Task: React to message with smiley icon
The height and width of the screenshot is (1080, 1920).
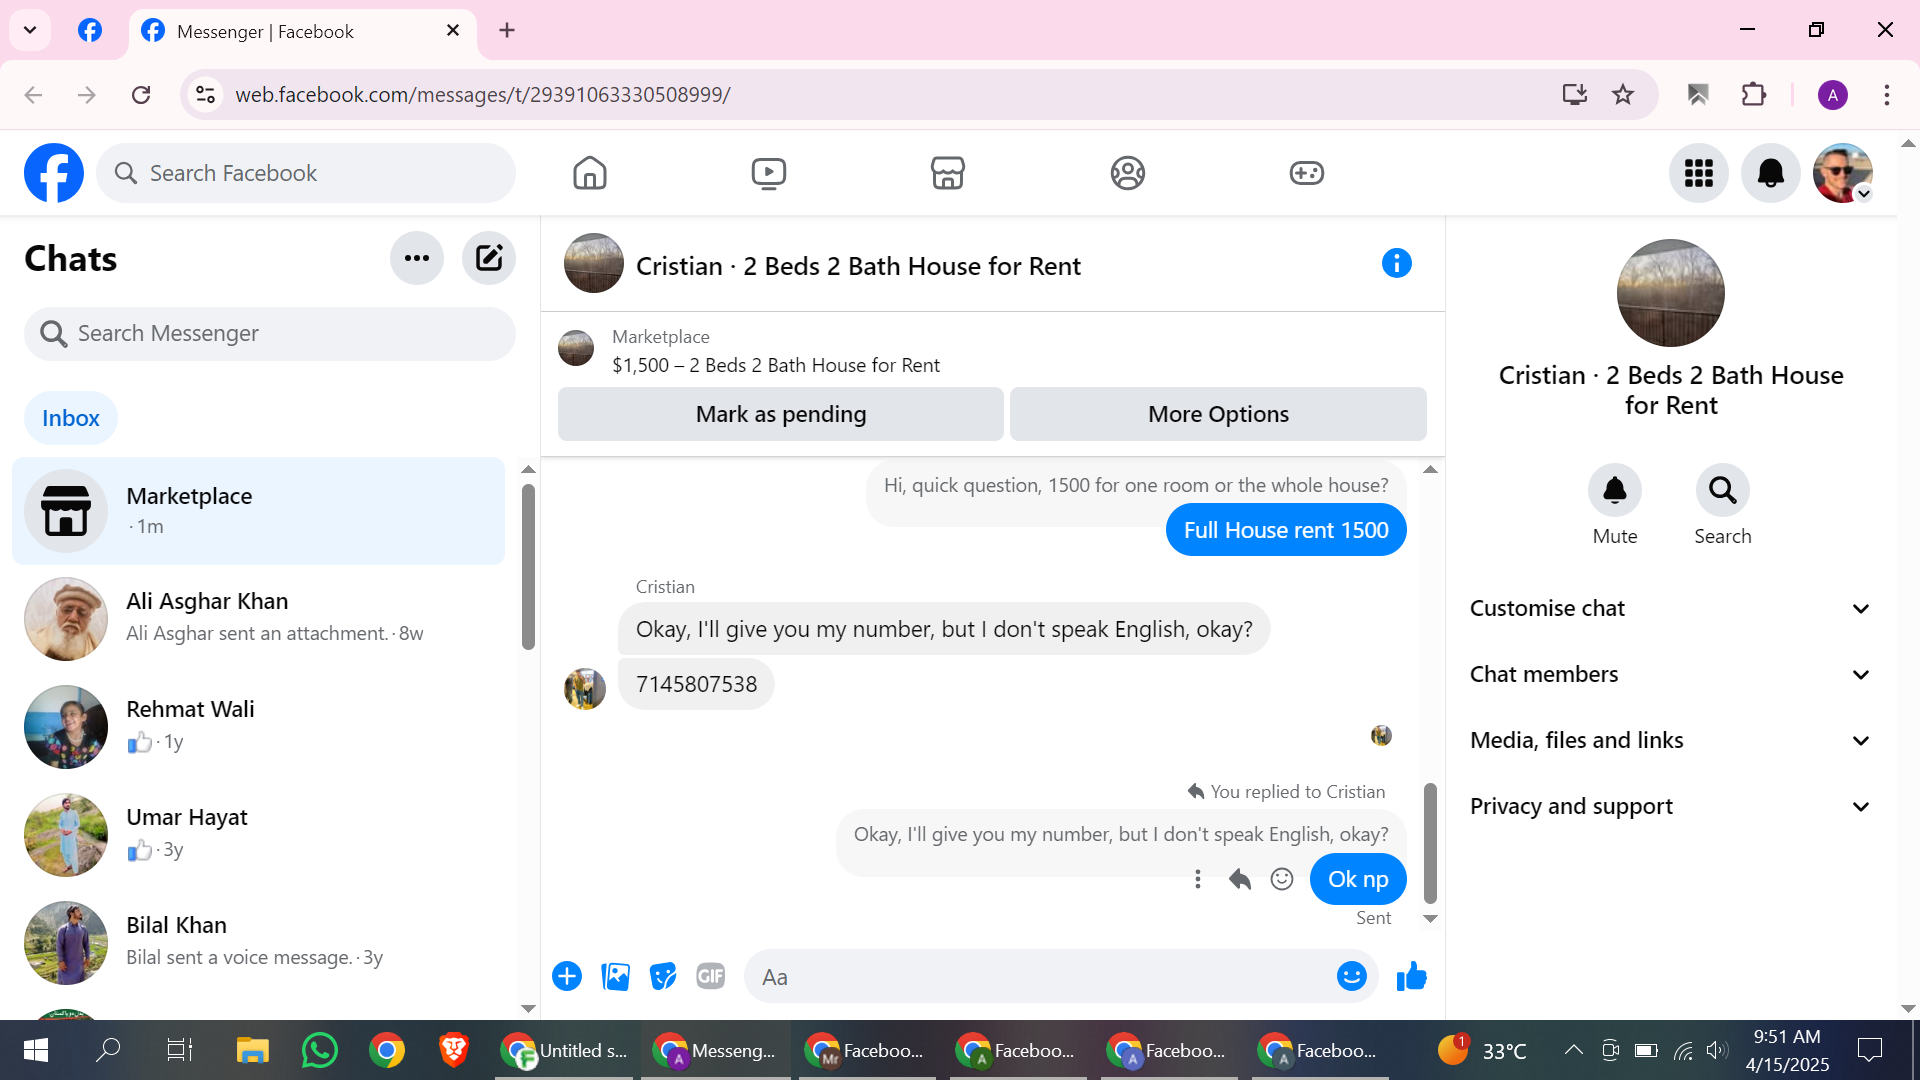Action: [x=1282, y=879]
